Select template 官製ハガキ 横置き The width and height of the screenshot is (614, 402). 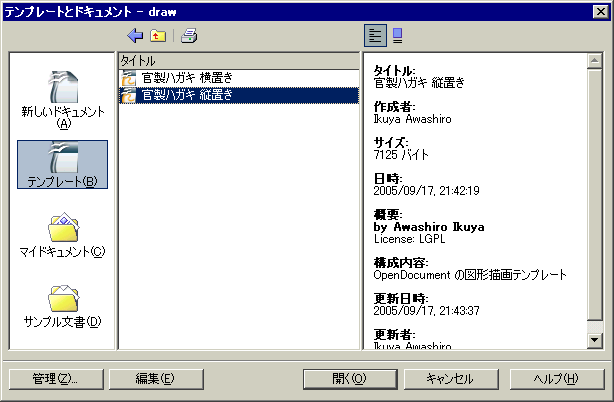tap(239, 78)
